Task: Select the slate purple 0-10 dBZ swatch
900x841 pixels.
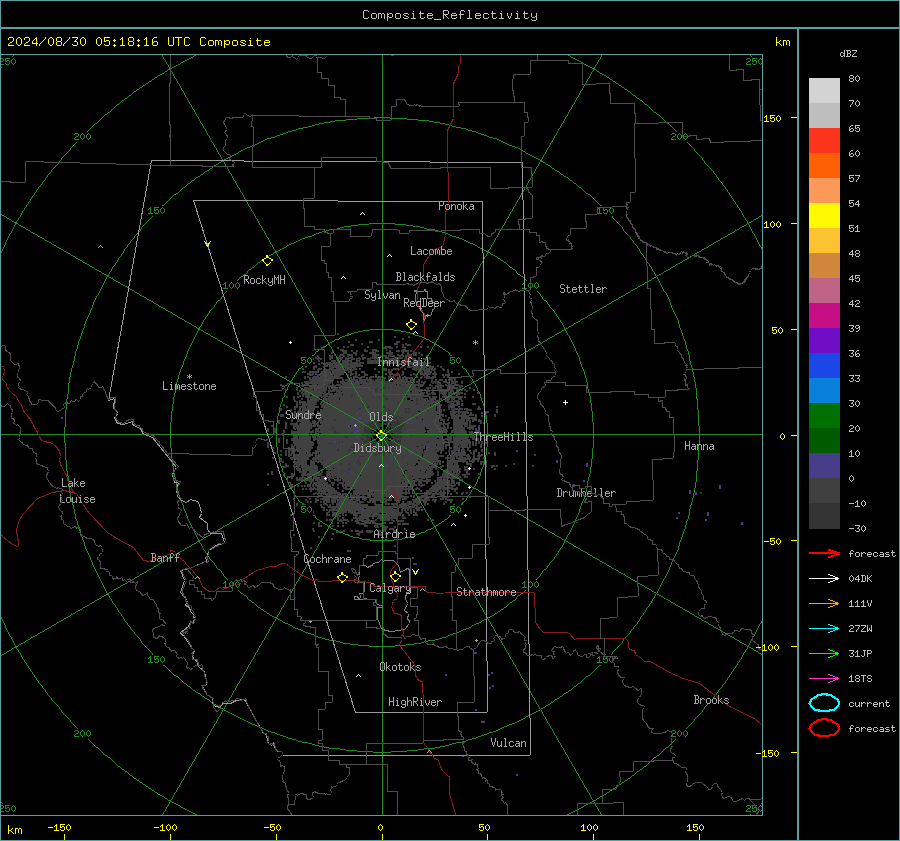Action: click(x=824, y=466)
